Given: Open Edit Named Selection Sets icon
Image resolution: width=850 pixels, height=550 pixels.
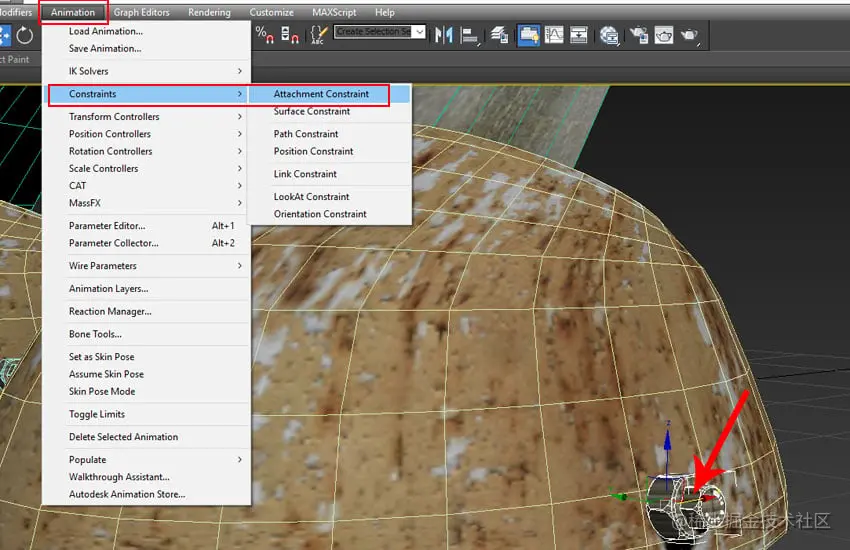Looking at the screenshot, I should (x=319, y=35).
